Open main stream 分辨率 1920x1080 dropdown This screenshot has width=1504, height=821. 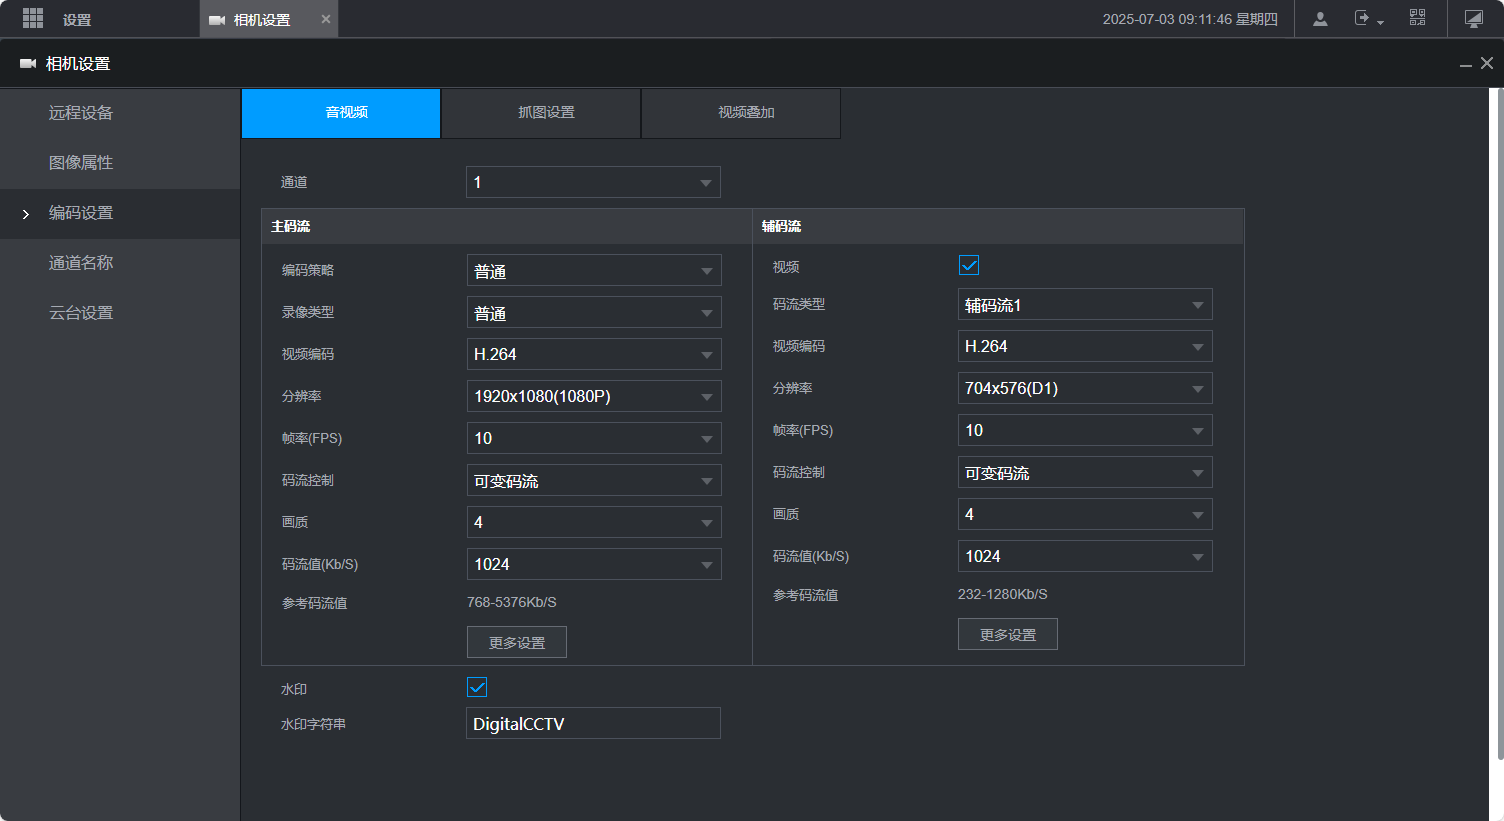tap(594, 396)
